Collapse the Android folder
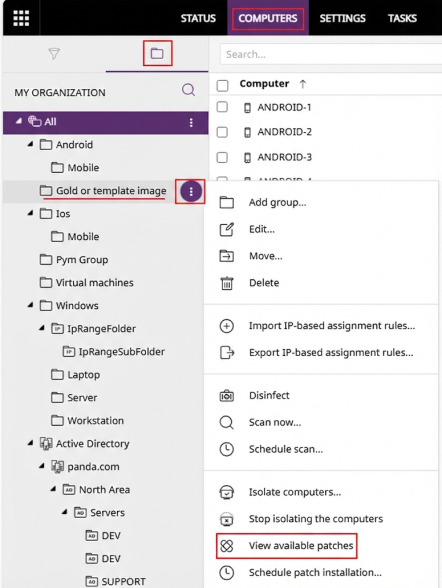The image size is (442, 588). click(x=30, y=144)
